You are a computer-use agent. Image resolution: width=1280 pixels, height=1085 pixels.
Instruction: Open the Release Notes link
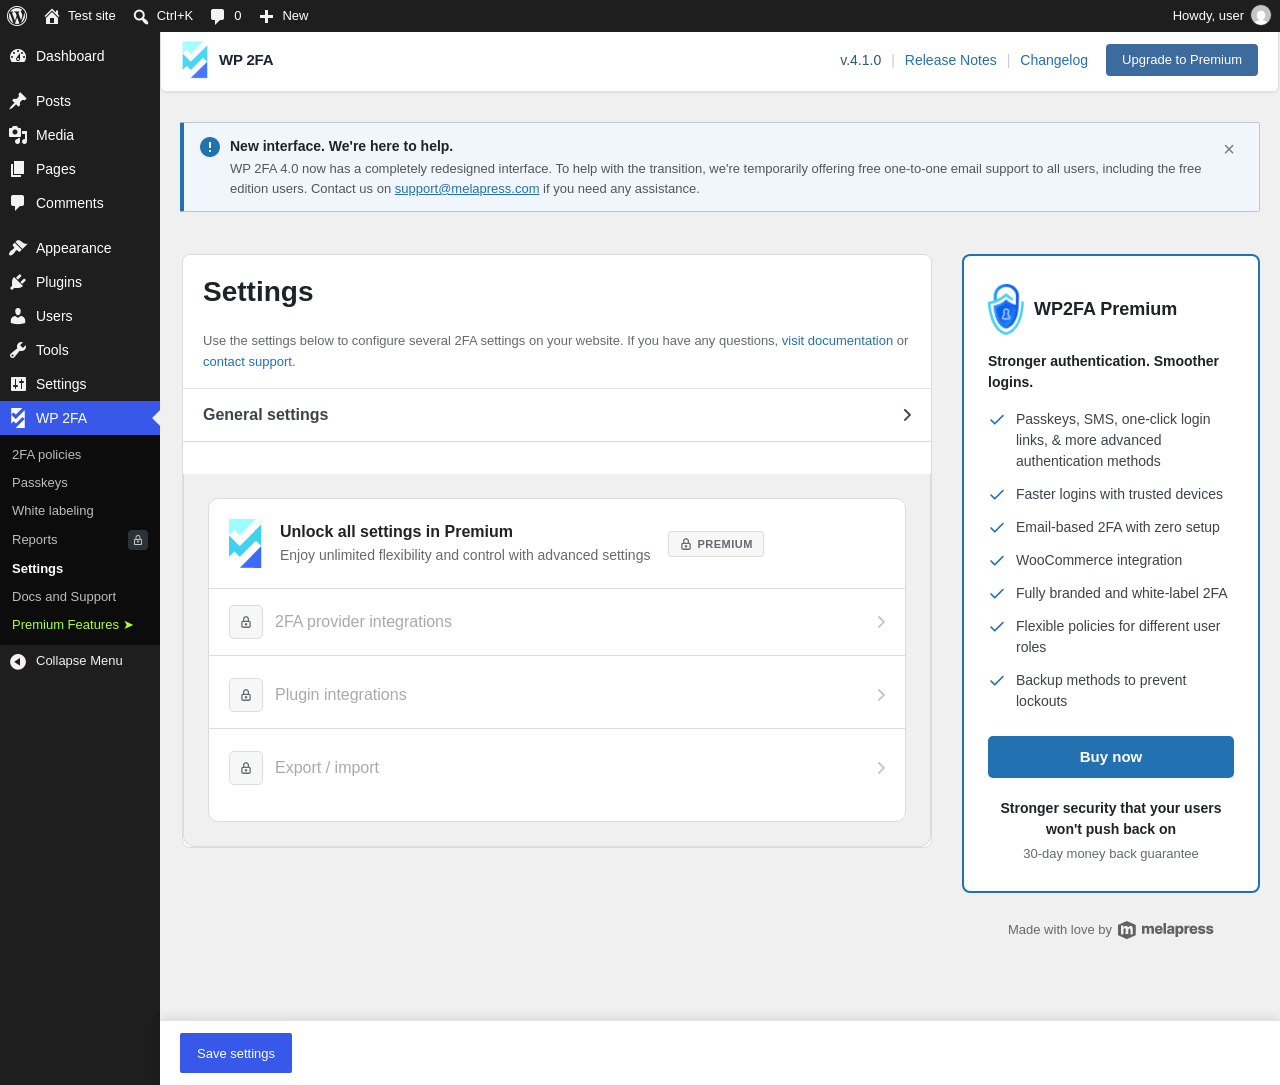point(951,60)
